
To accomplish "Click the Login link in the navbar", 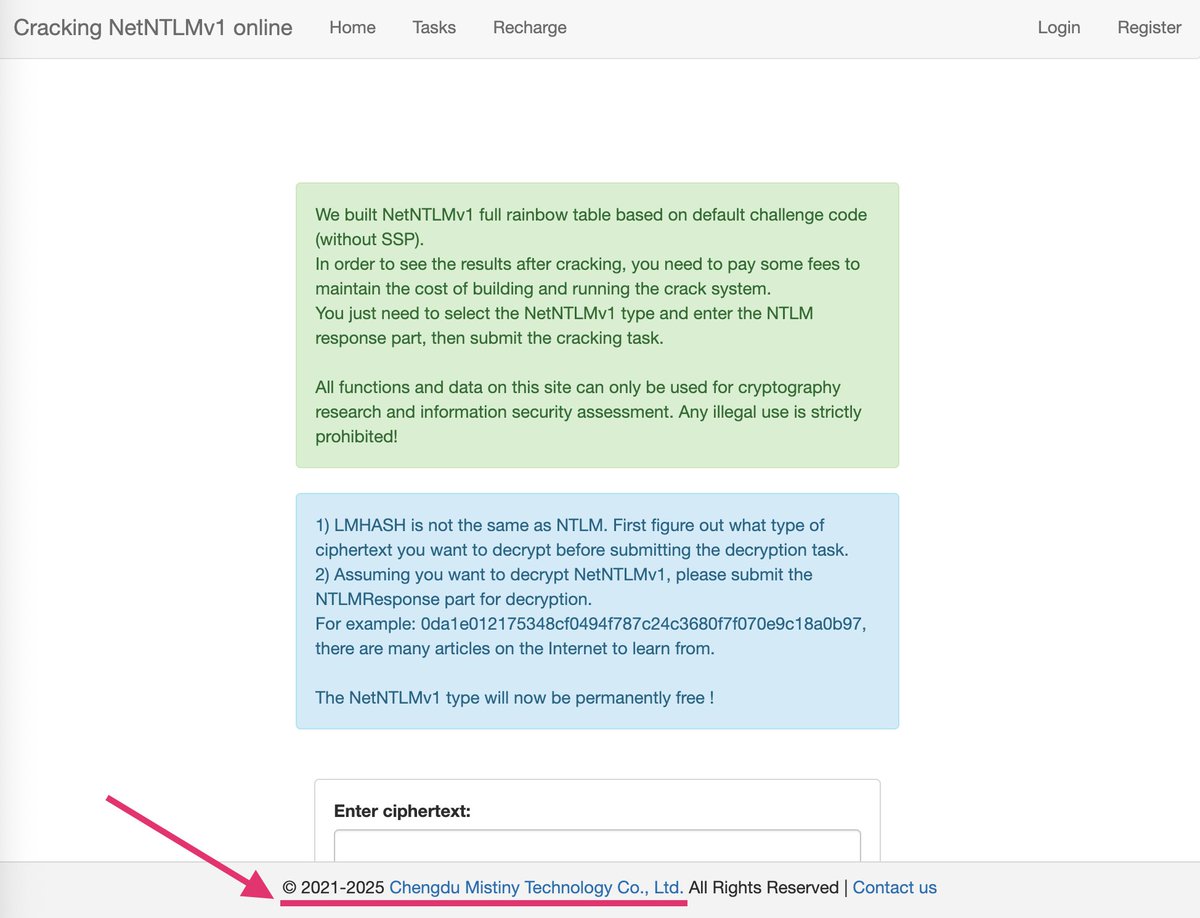I will coord(1059,27).
